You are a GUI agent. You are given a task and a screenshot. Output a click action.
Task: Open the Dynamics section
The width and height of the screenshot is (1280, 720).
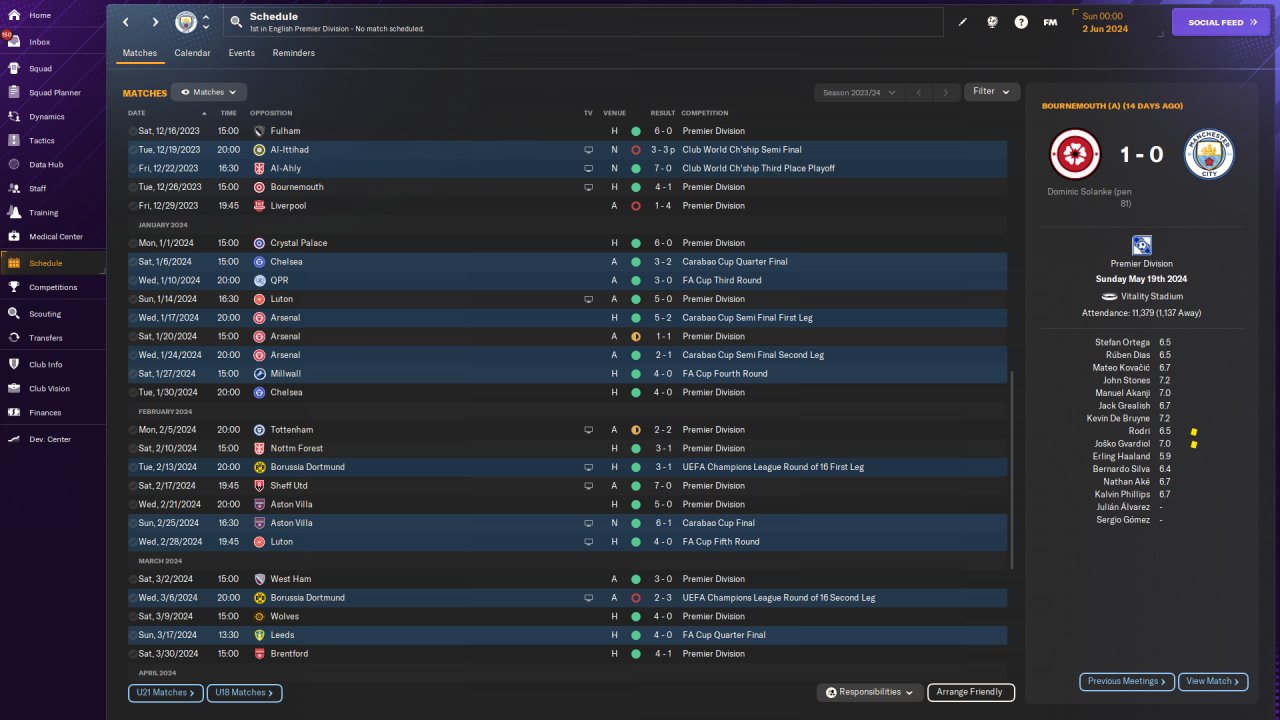[46, 117]
